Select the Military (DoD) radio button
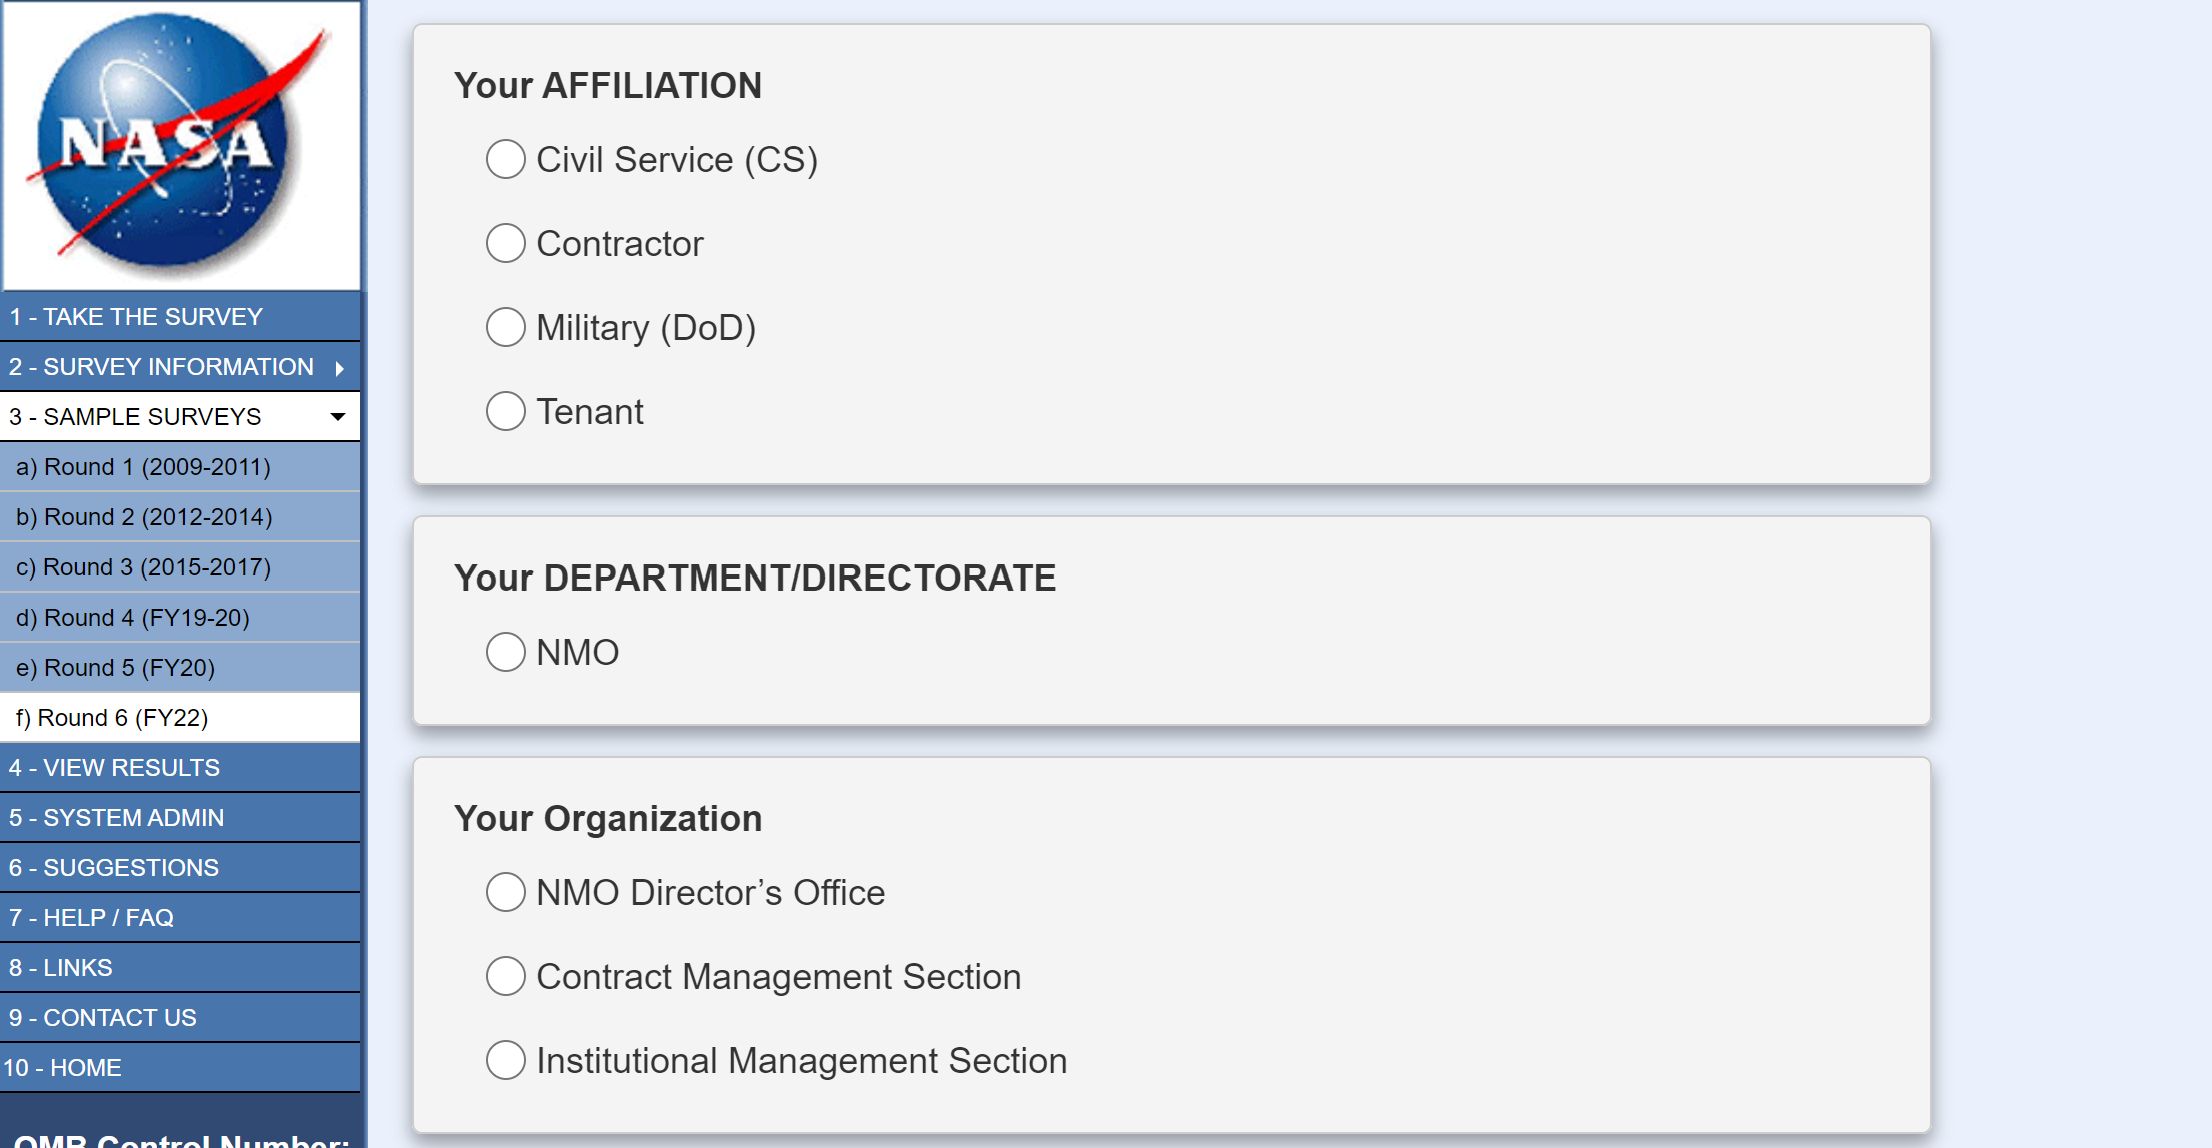The image size is (2212, 1148). 506,328
